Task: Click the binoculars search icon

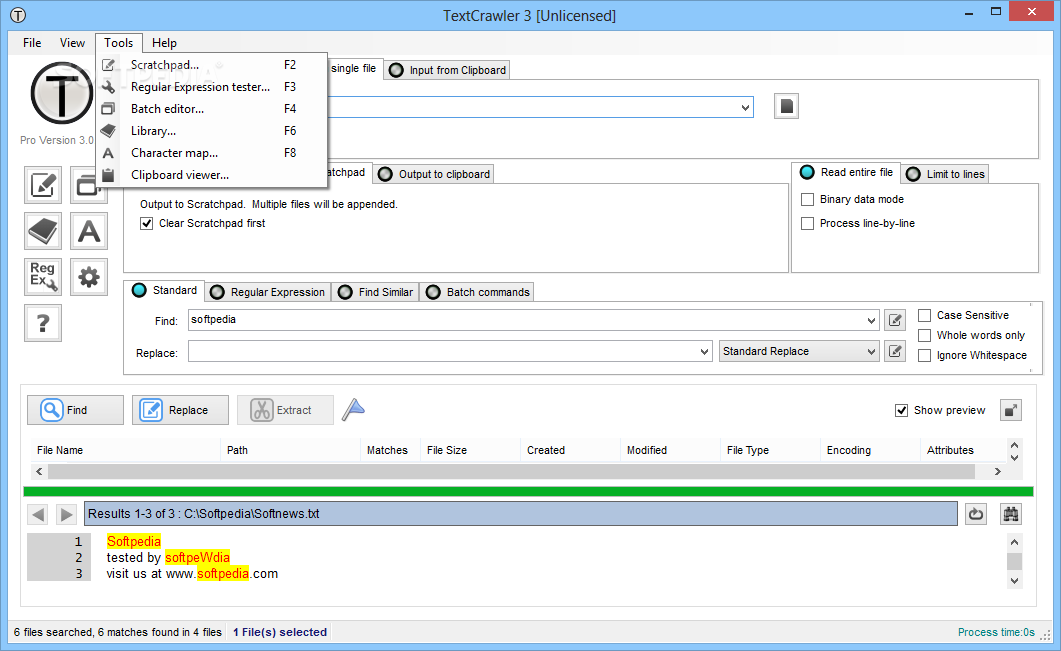Action: [1011, 514]
